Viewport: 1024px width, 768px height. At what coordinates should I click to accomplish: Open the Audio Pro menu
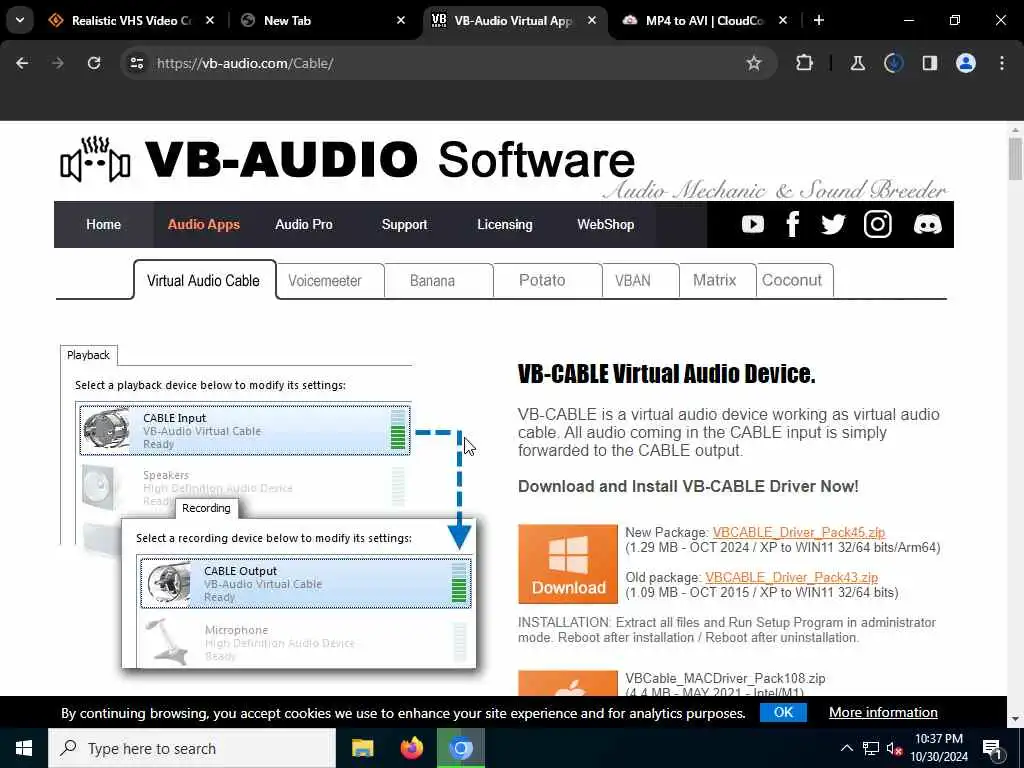304,225
